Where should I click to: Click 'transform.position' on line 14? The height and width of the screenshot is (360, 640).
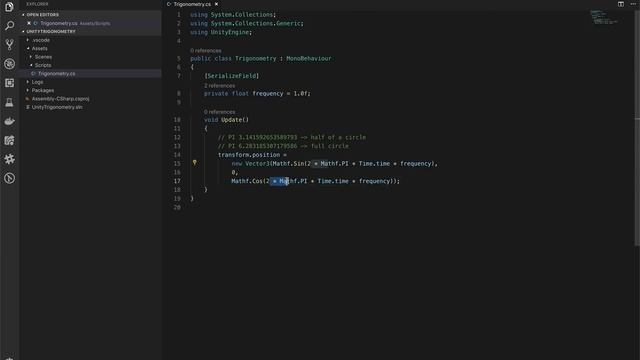point(249,155)
